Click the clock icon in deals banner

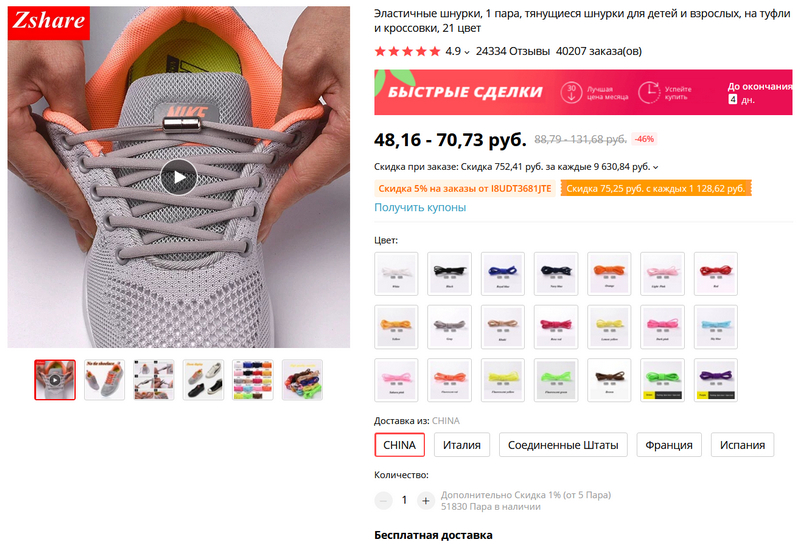click(649, 93)
